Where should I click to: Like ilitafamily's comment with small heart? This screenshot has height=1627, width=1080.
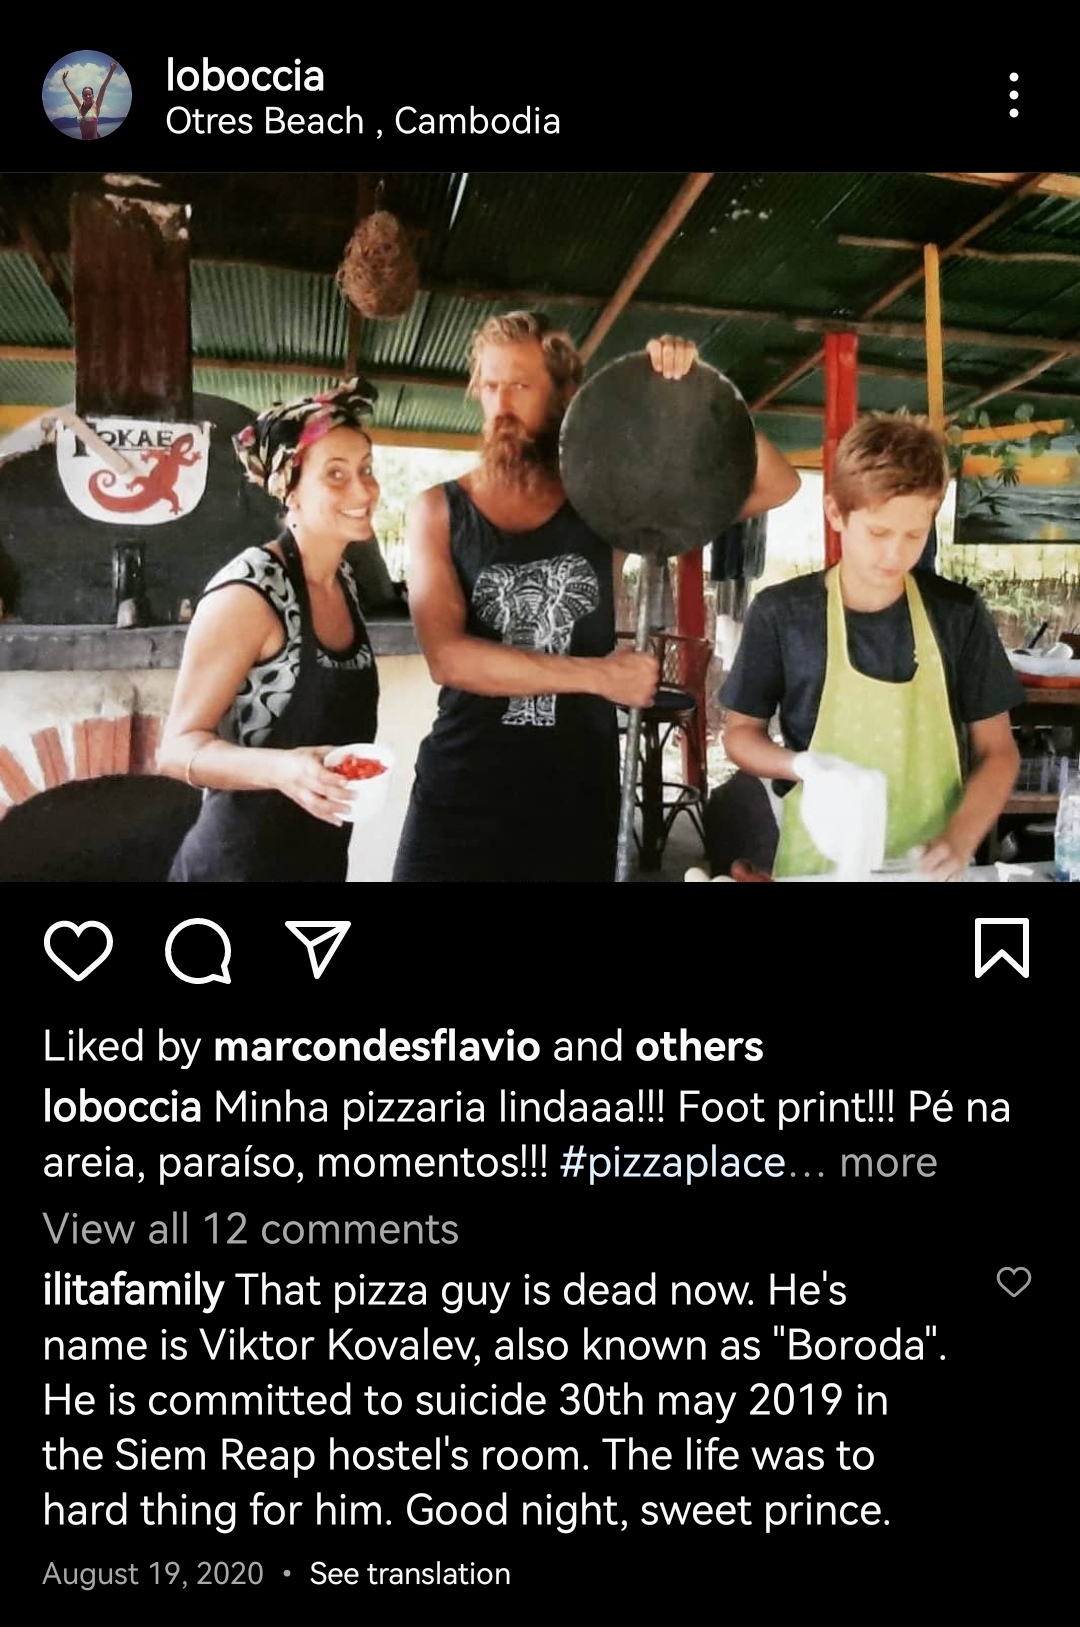(1014, 1281)
